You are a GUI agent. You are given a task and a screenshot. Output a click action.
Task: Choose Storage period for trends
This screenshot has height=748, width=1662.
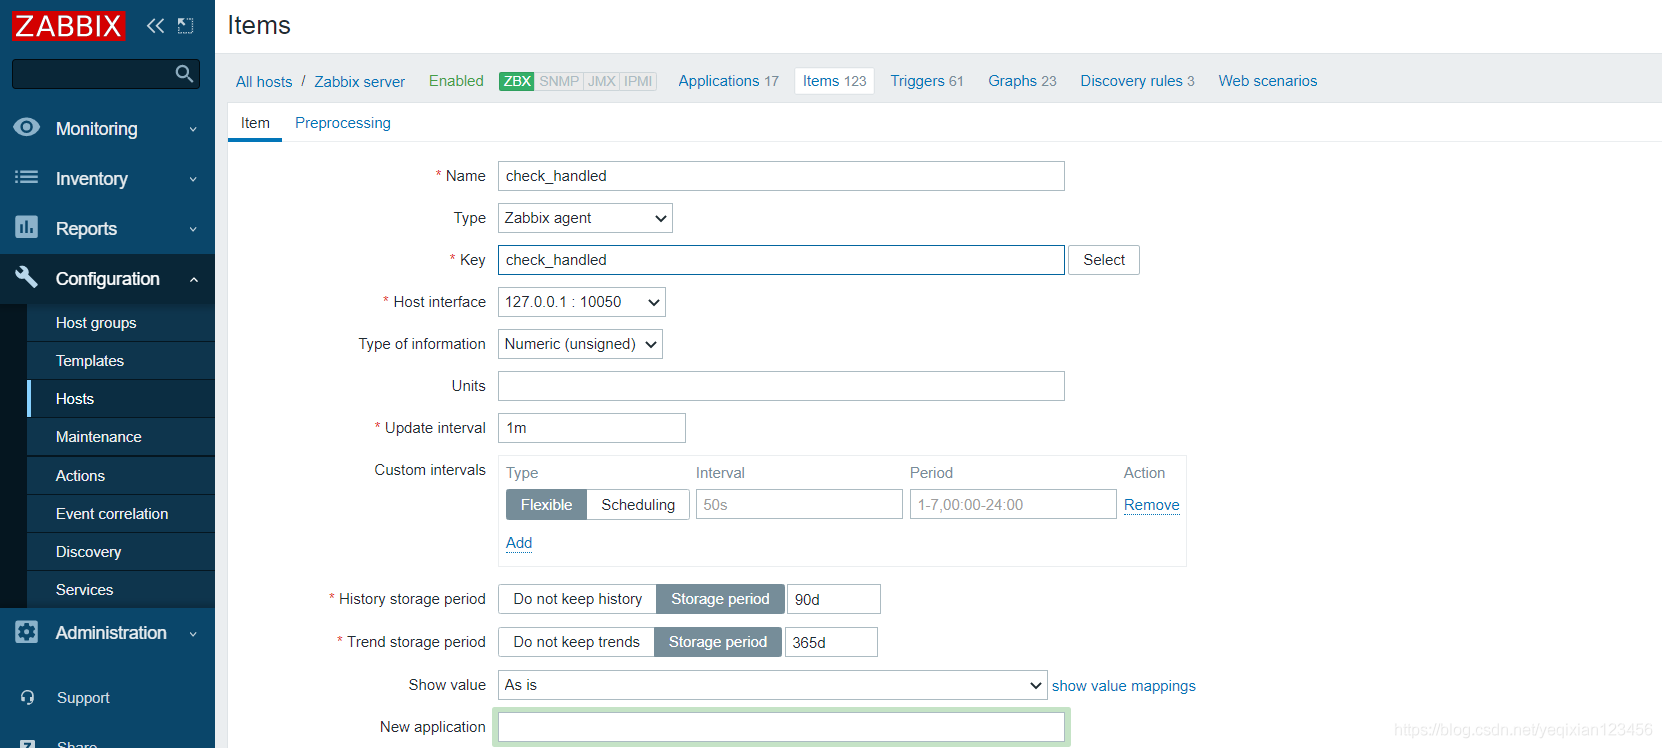pyautogui.click(x=718, y=641)
